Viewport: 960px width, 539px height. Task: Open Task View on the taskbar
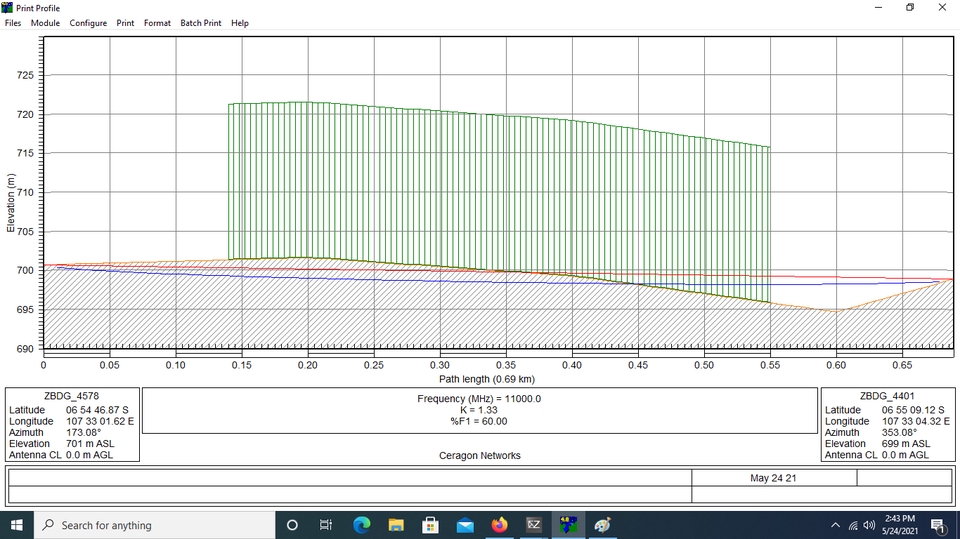tap(326, 525)
